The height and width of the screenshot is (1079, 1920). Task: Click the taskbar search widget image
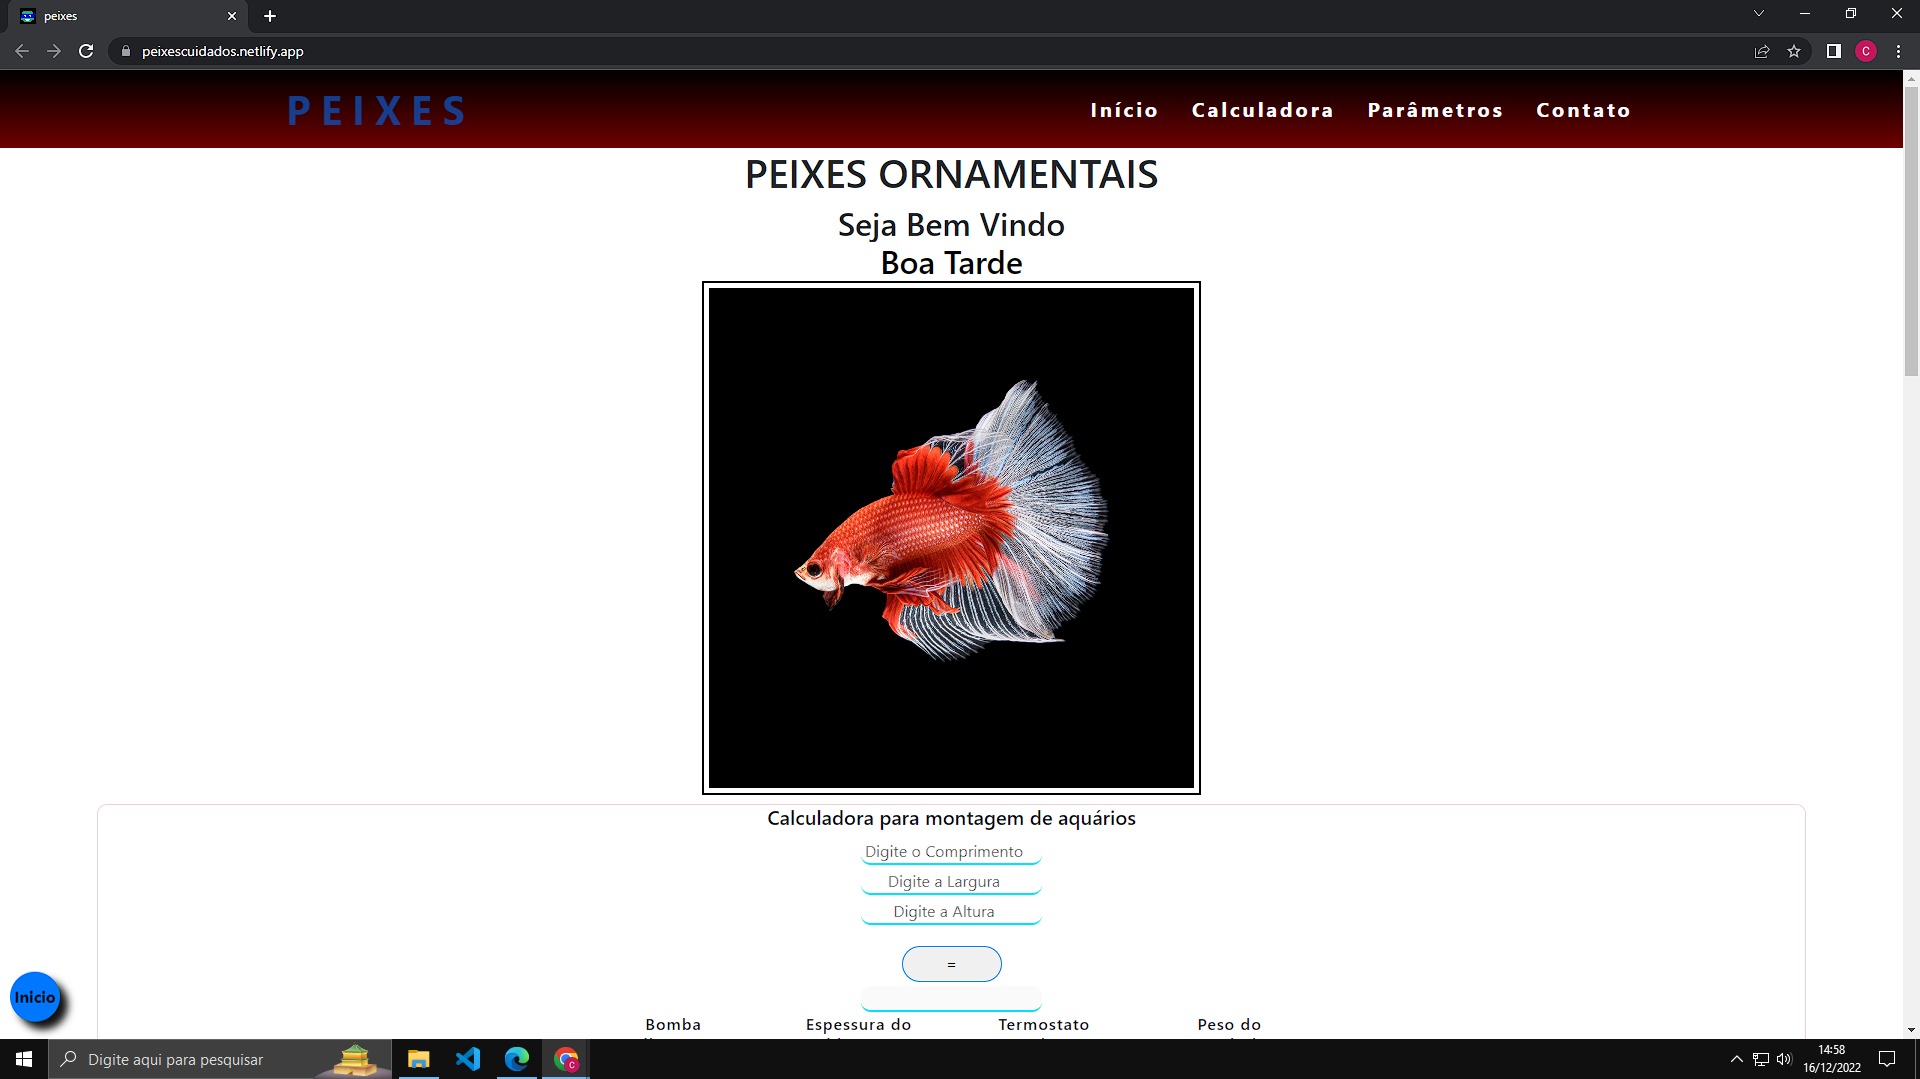pos(354,1060)
